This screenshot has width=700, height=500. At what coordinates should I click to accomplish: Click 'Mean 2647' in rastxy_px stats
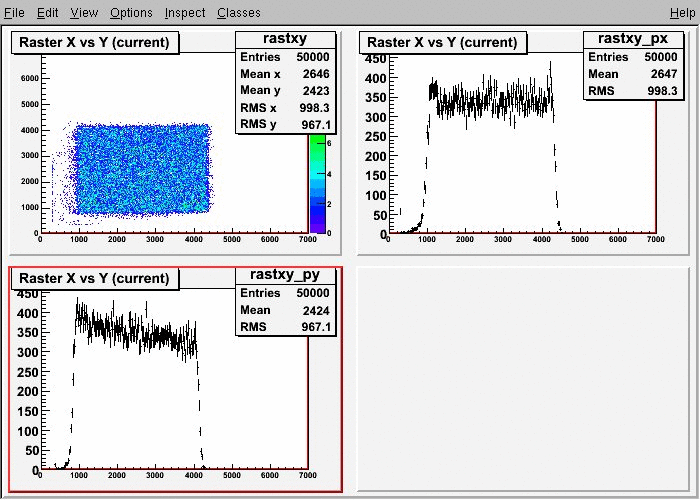(633, 74)
